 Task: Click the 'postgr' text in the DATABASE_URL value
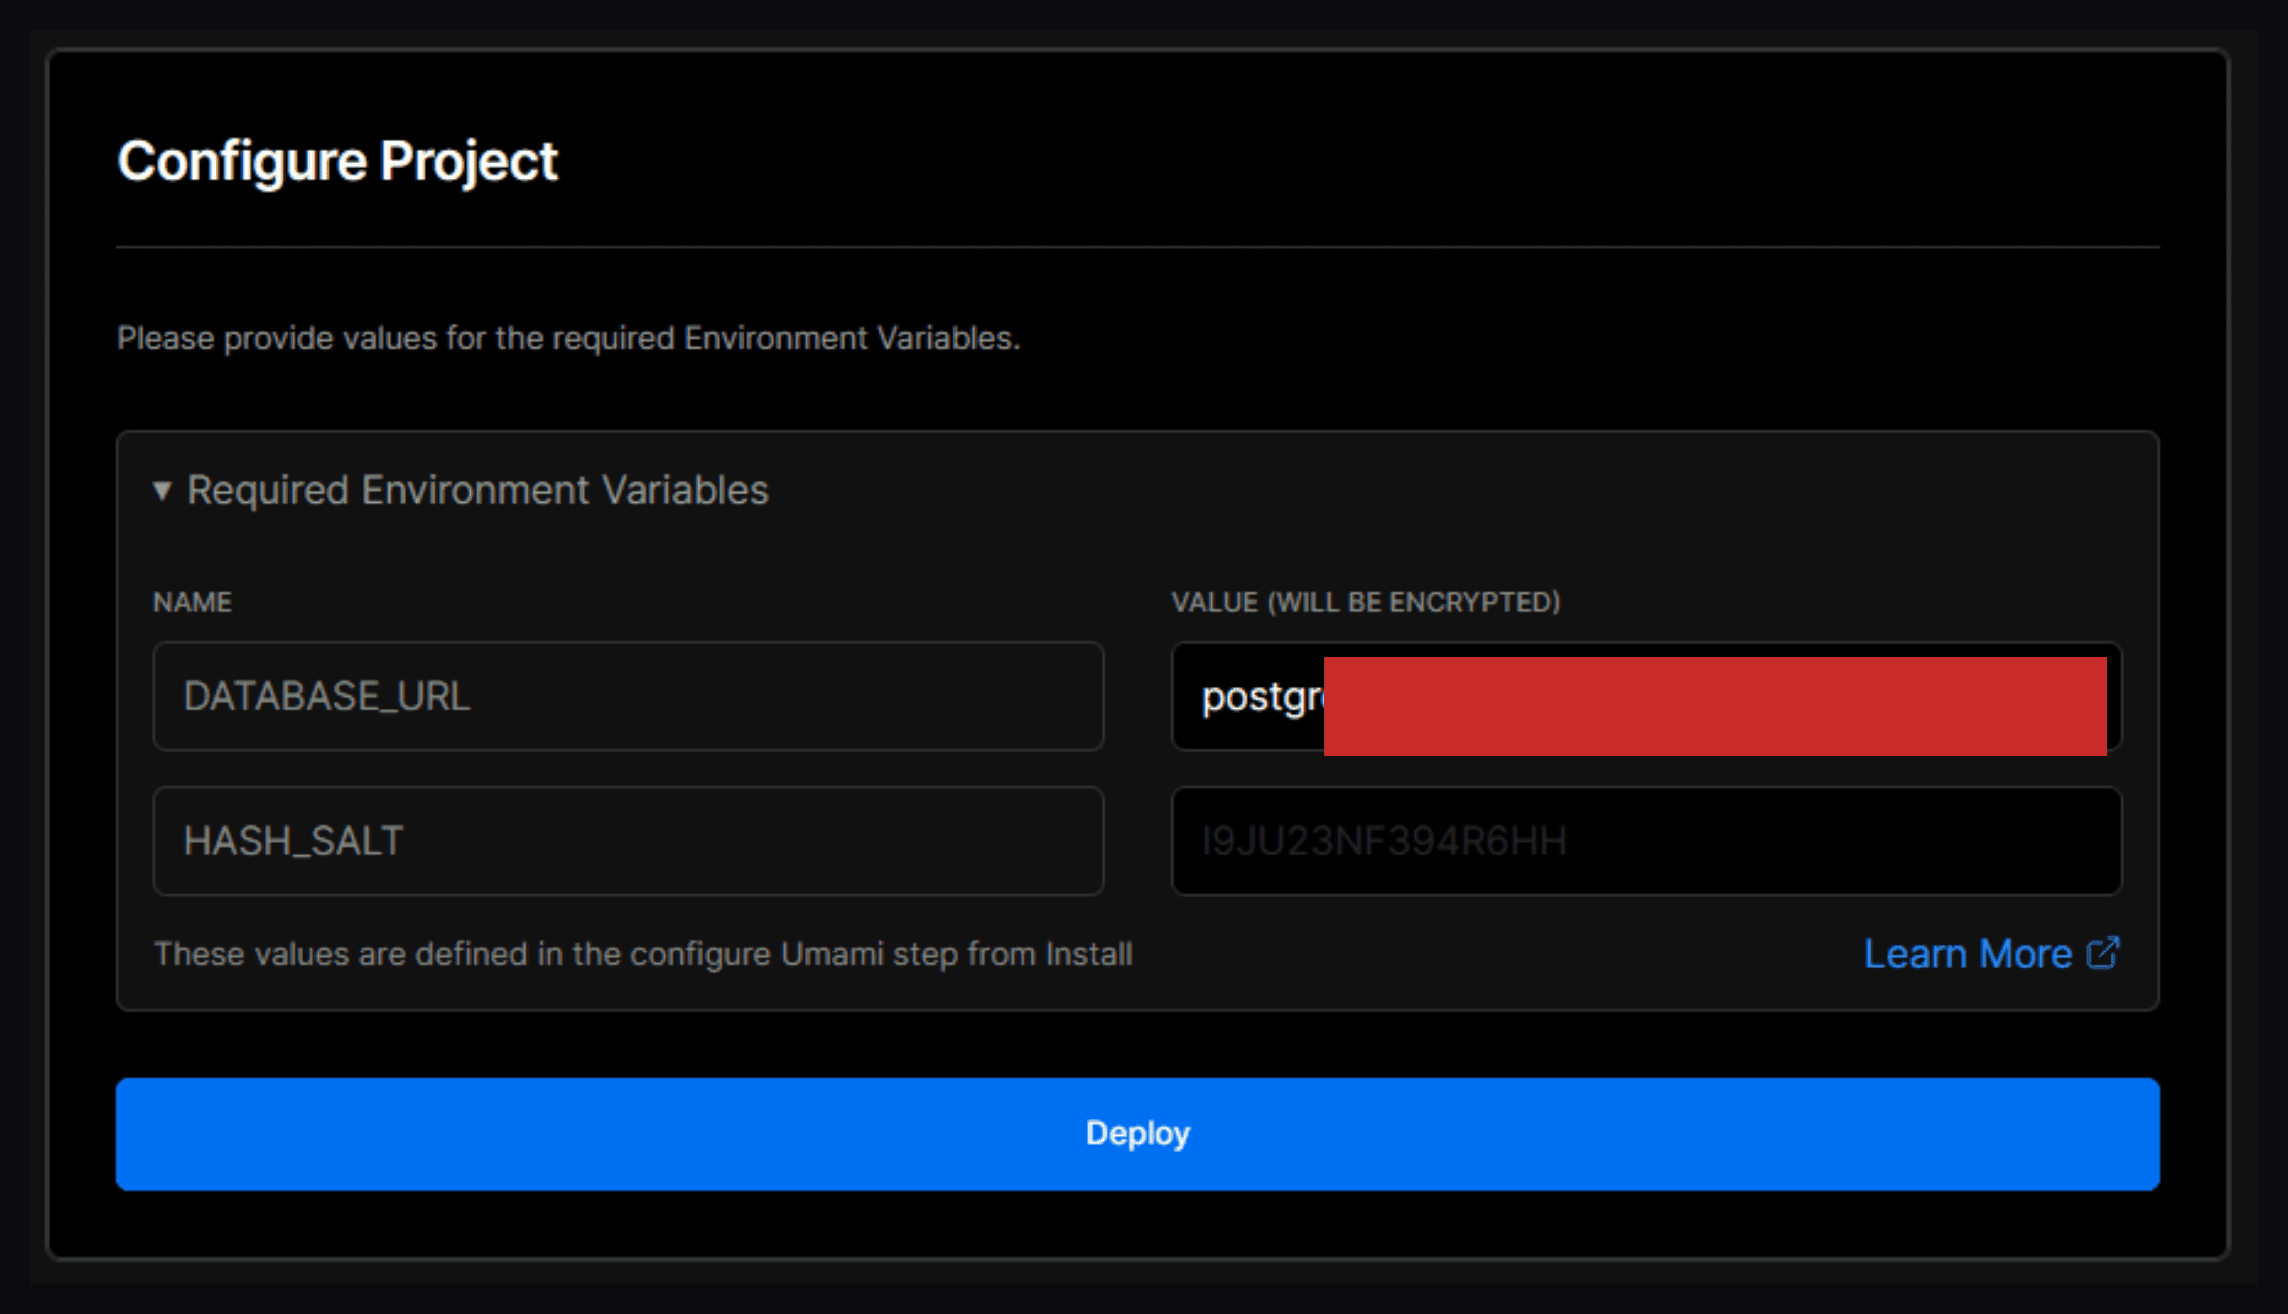pyautogui.click(x=1262, y=697)
